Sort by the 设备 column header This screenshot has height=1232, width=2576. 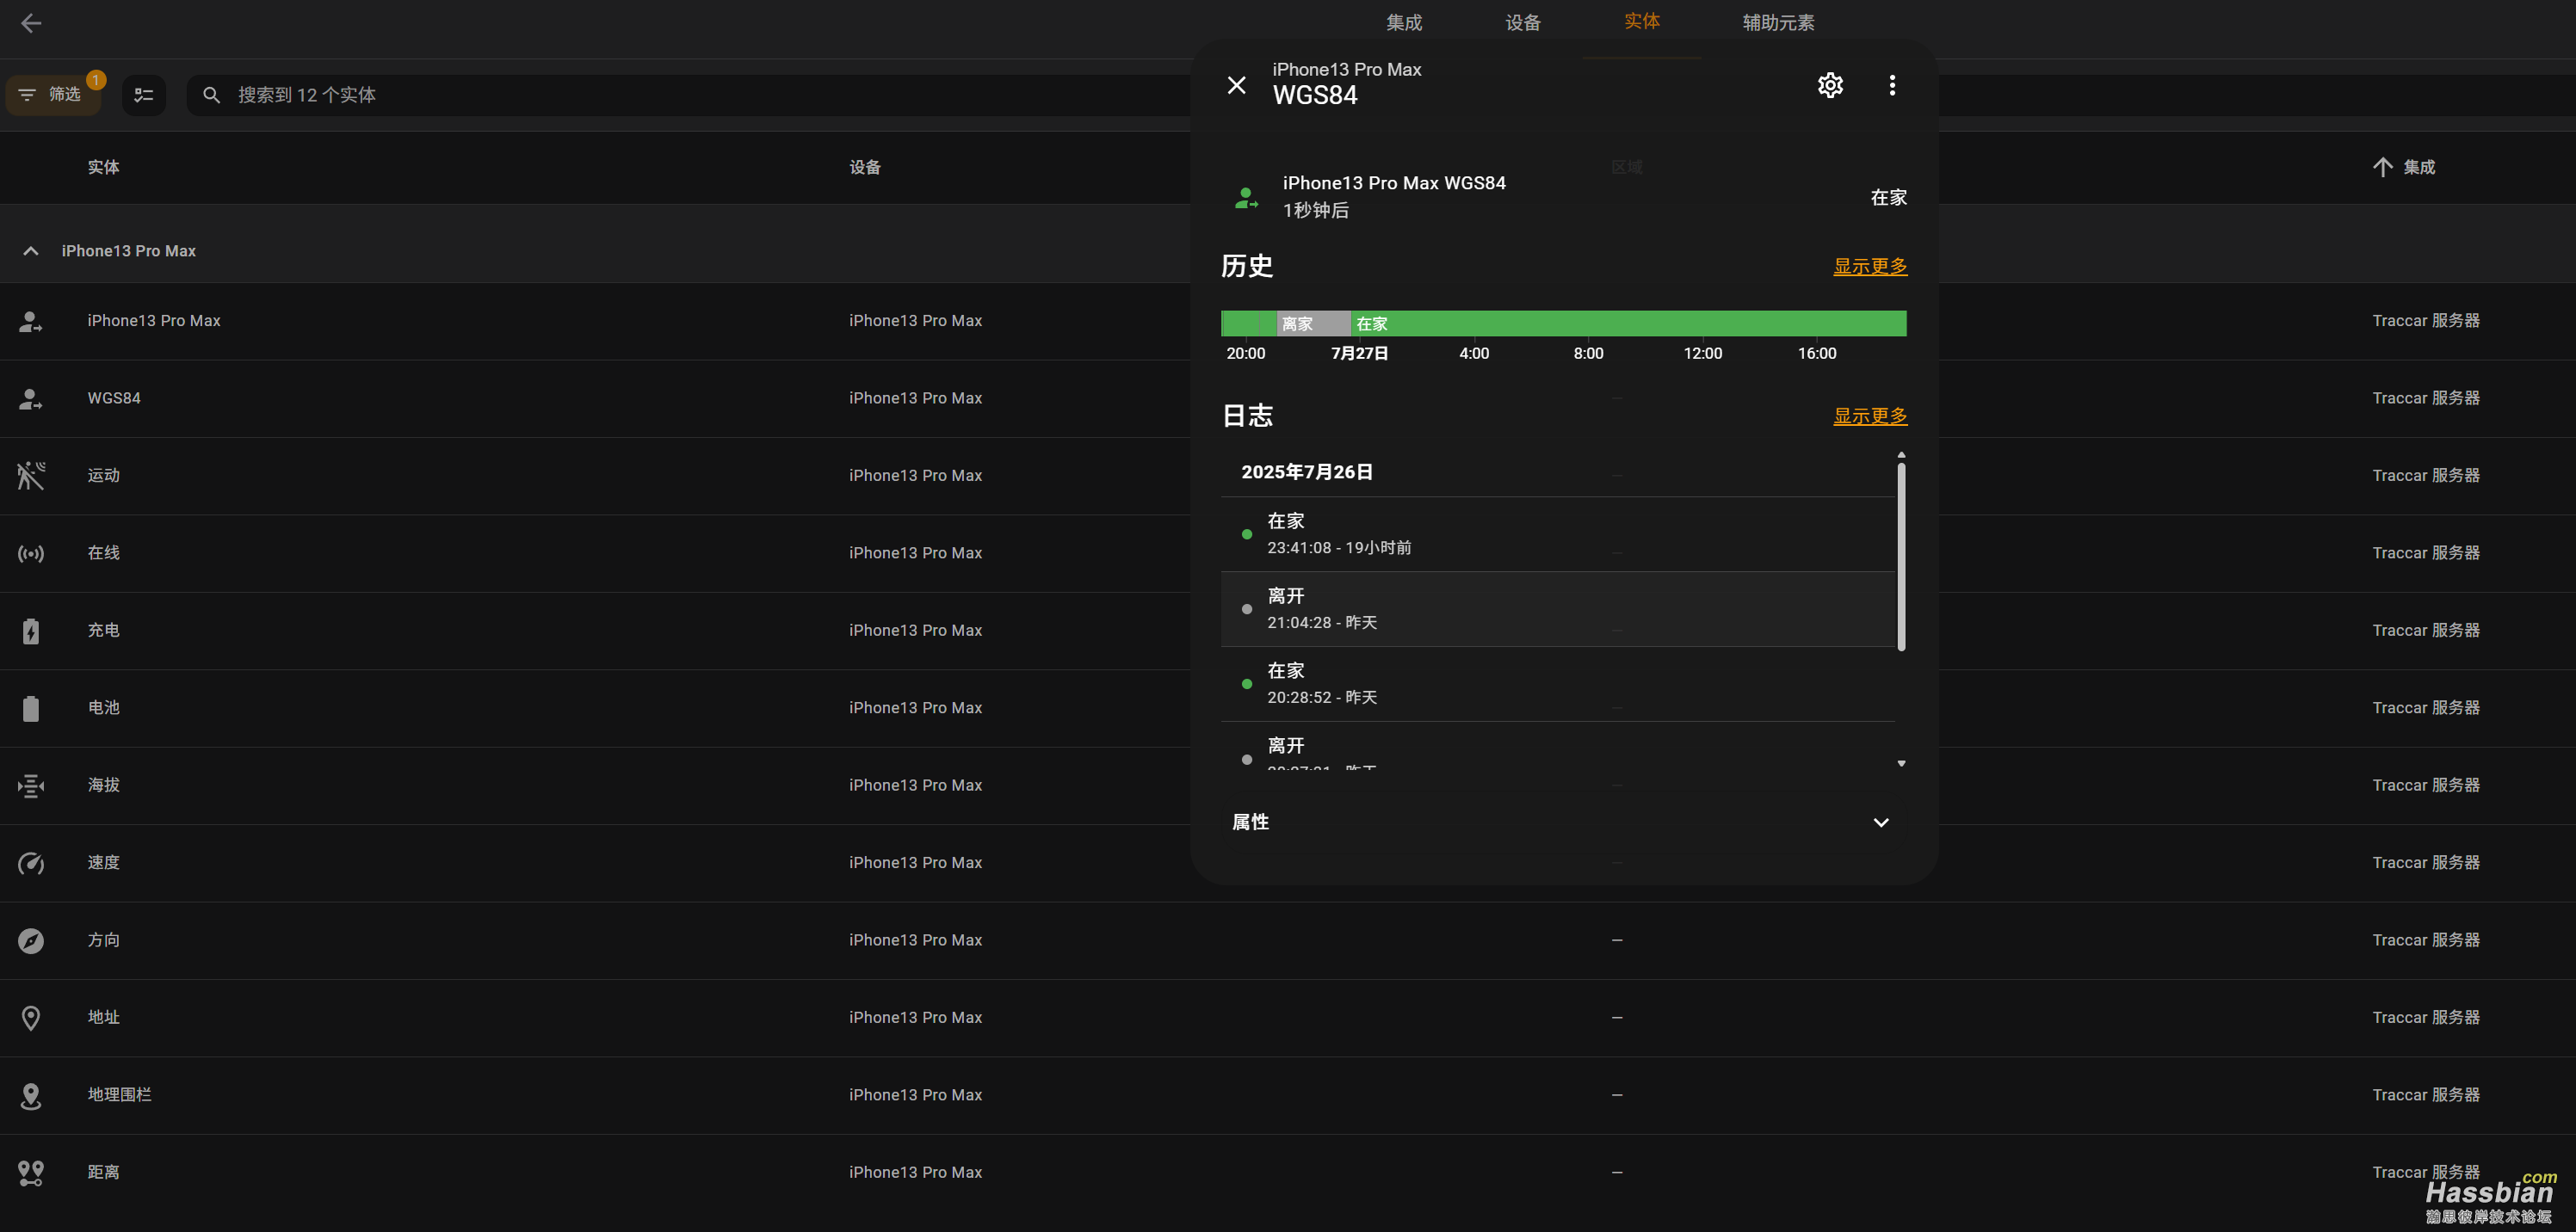(x=865, y=167)
